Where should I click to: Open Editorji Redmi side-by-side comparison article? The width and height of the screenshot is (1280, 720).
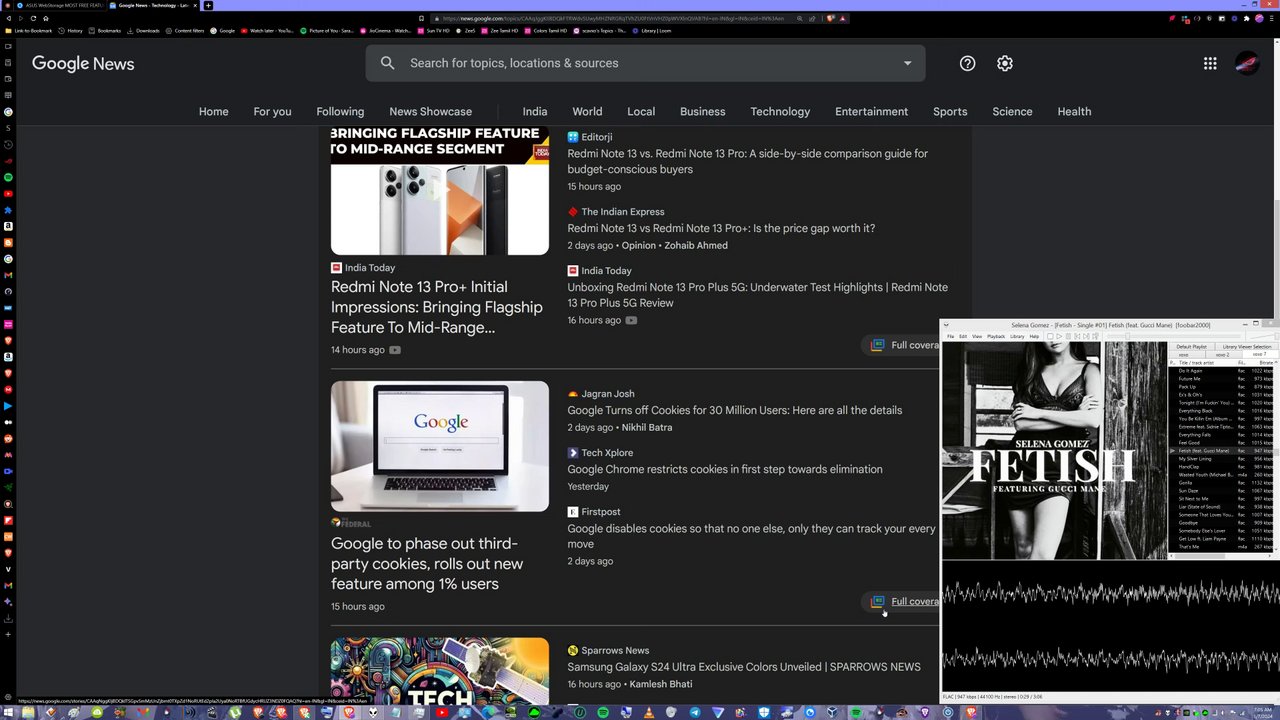(x=747, y=161)
